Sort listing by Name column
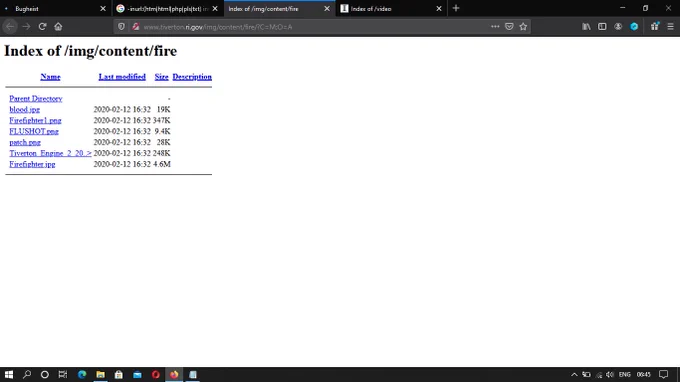Image resolution: width=680 pixels, height=382 pixels. click(50, 77)
